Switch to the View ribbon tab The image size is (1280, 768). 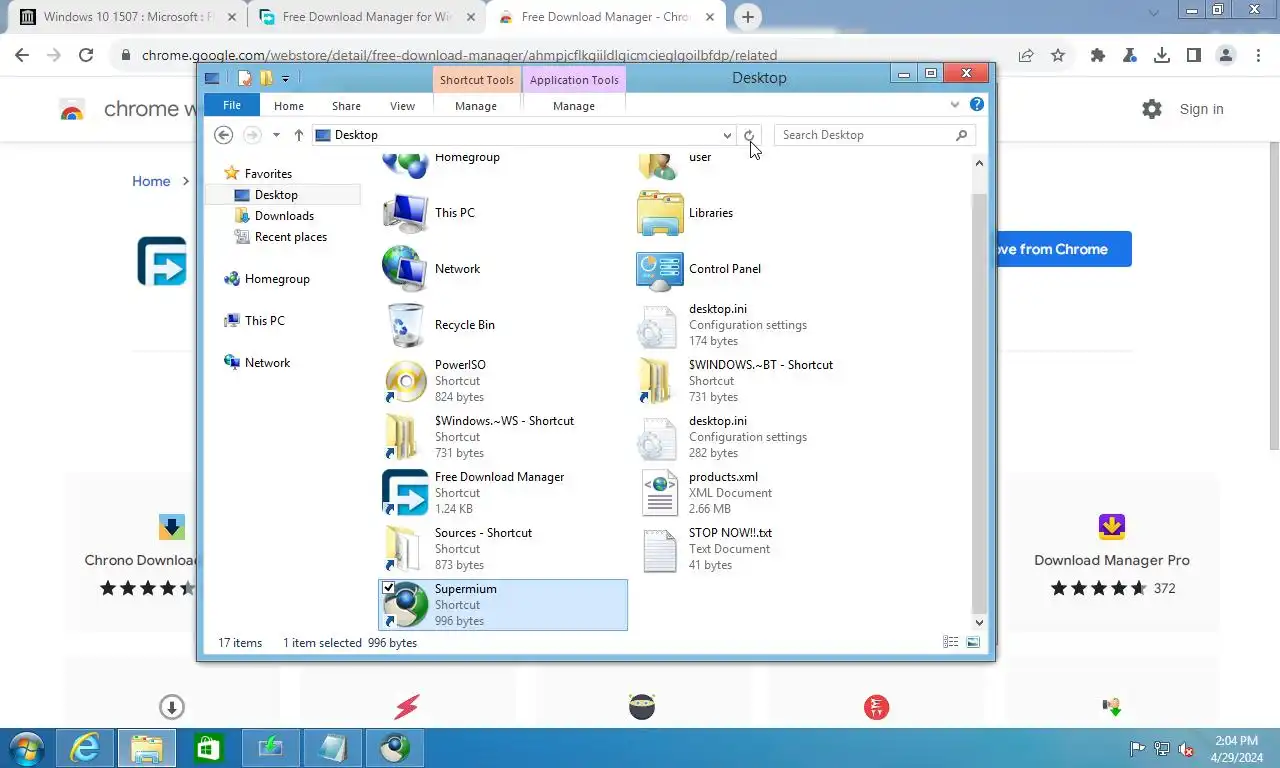point(402,105)
